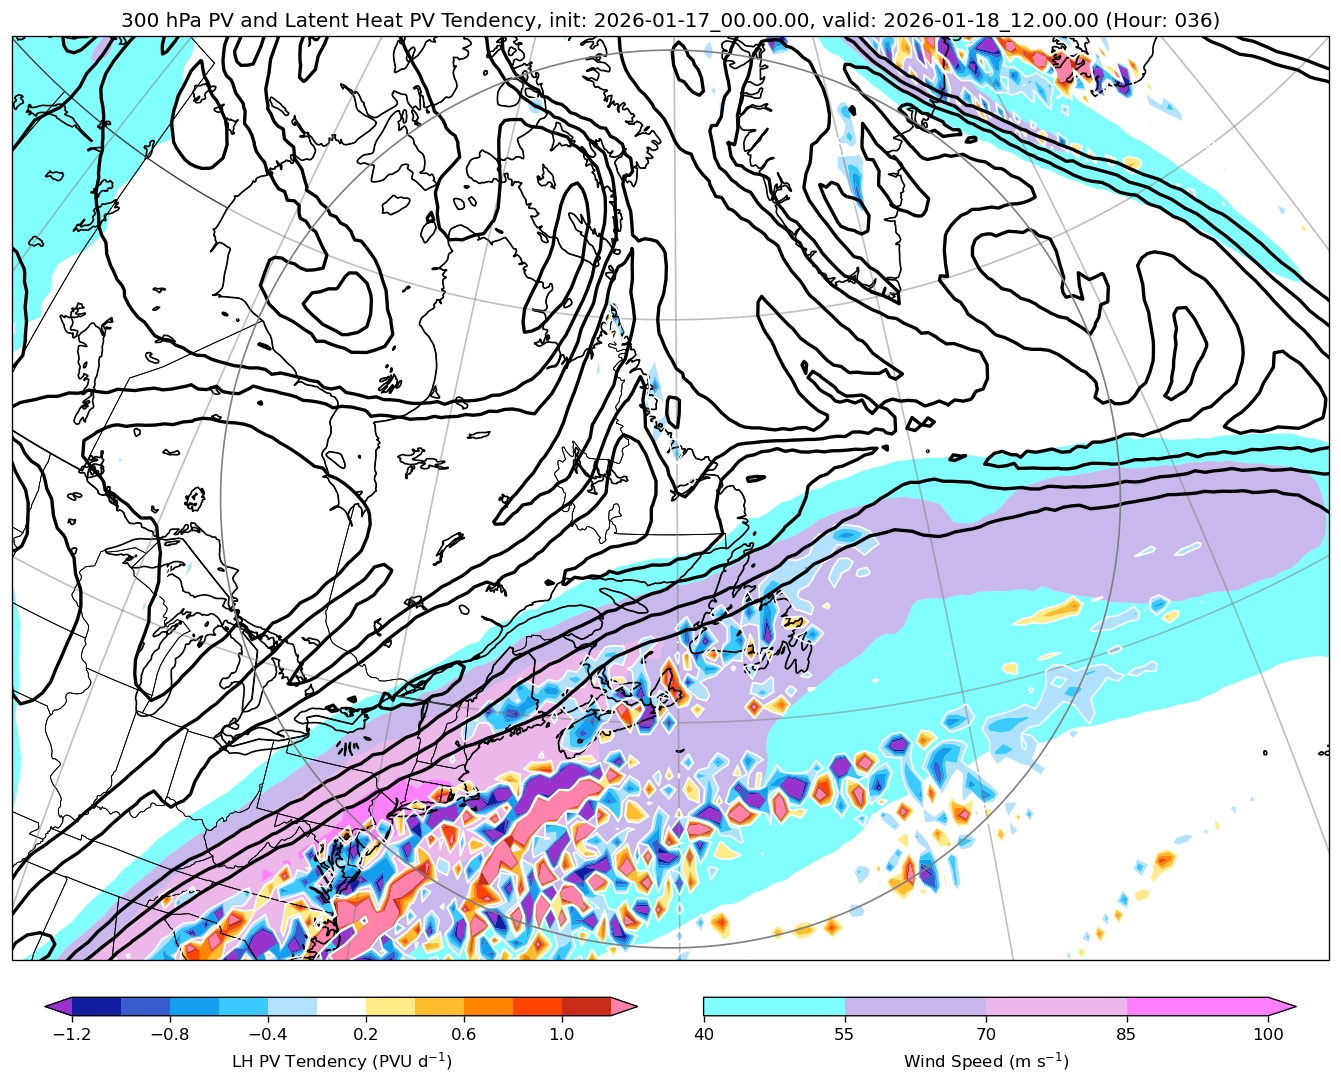The image size is (1341, 1084).
Task: Pick the light pink 70–85 wind speed swatch
Action: pyautogui.click(x=1056, y=1007)
